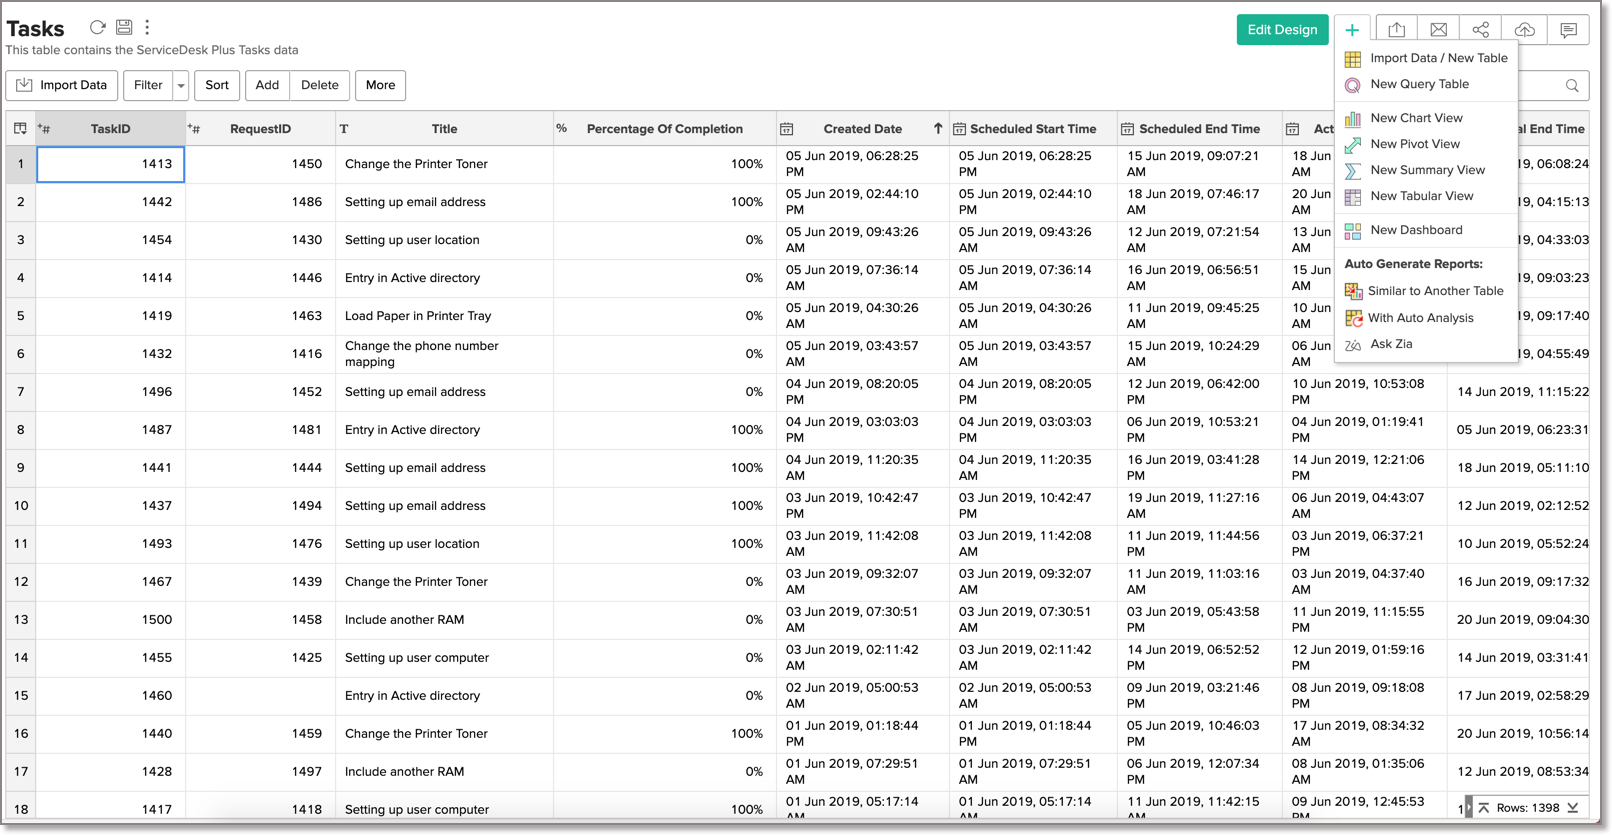Click the export icon in top toolbar
This screenshot has width=1612, height=835.
[1397, 30]
